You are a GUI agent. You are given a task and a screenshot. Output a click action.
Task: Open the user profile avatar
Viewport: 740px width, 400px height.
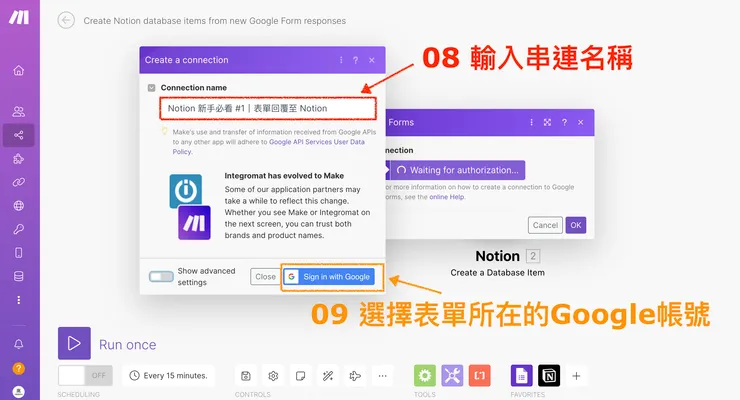pos(18,392)
